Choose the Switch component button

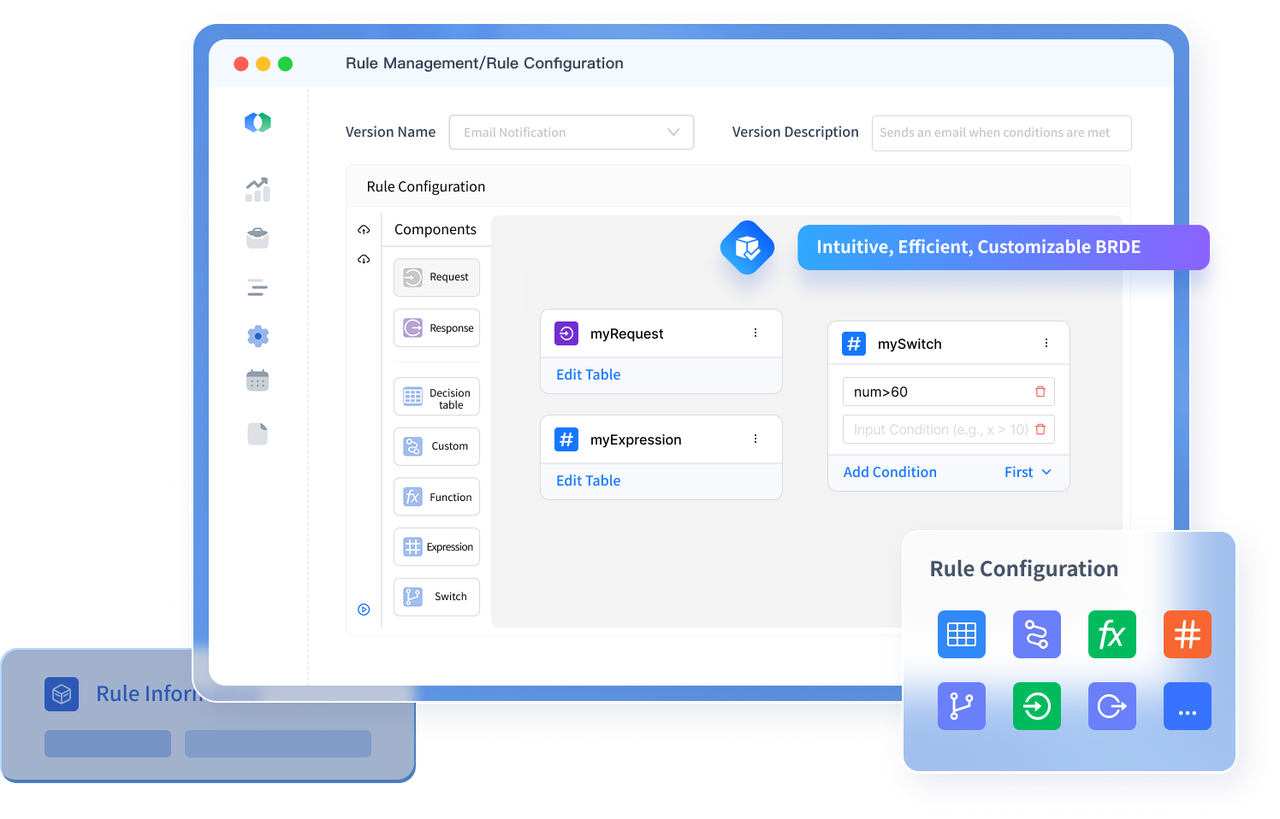pyautogui.click(x=437, y=596)
